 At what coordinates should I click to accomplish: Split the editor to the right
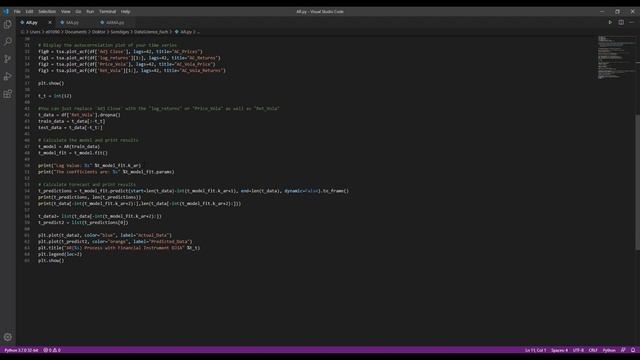pos(621,22)
